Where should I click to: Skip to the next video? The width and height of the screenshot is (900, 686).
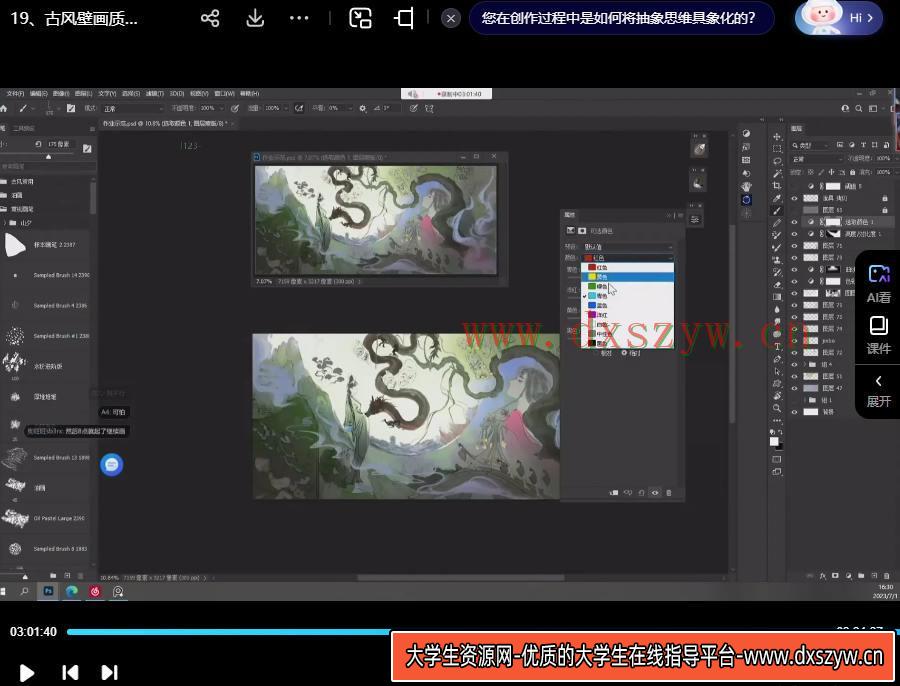click(110, 672)
